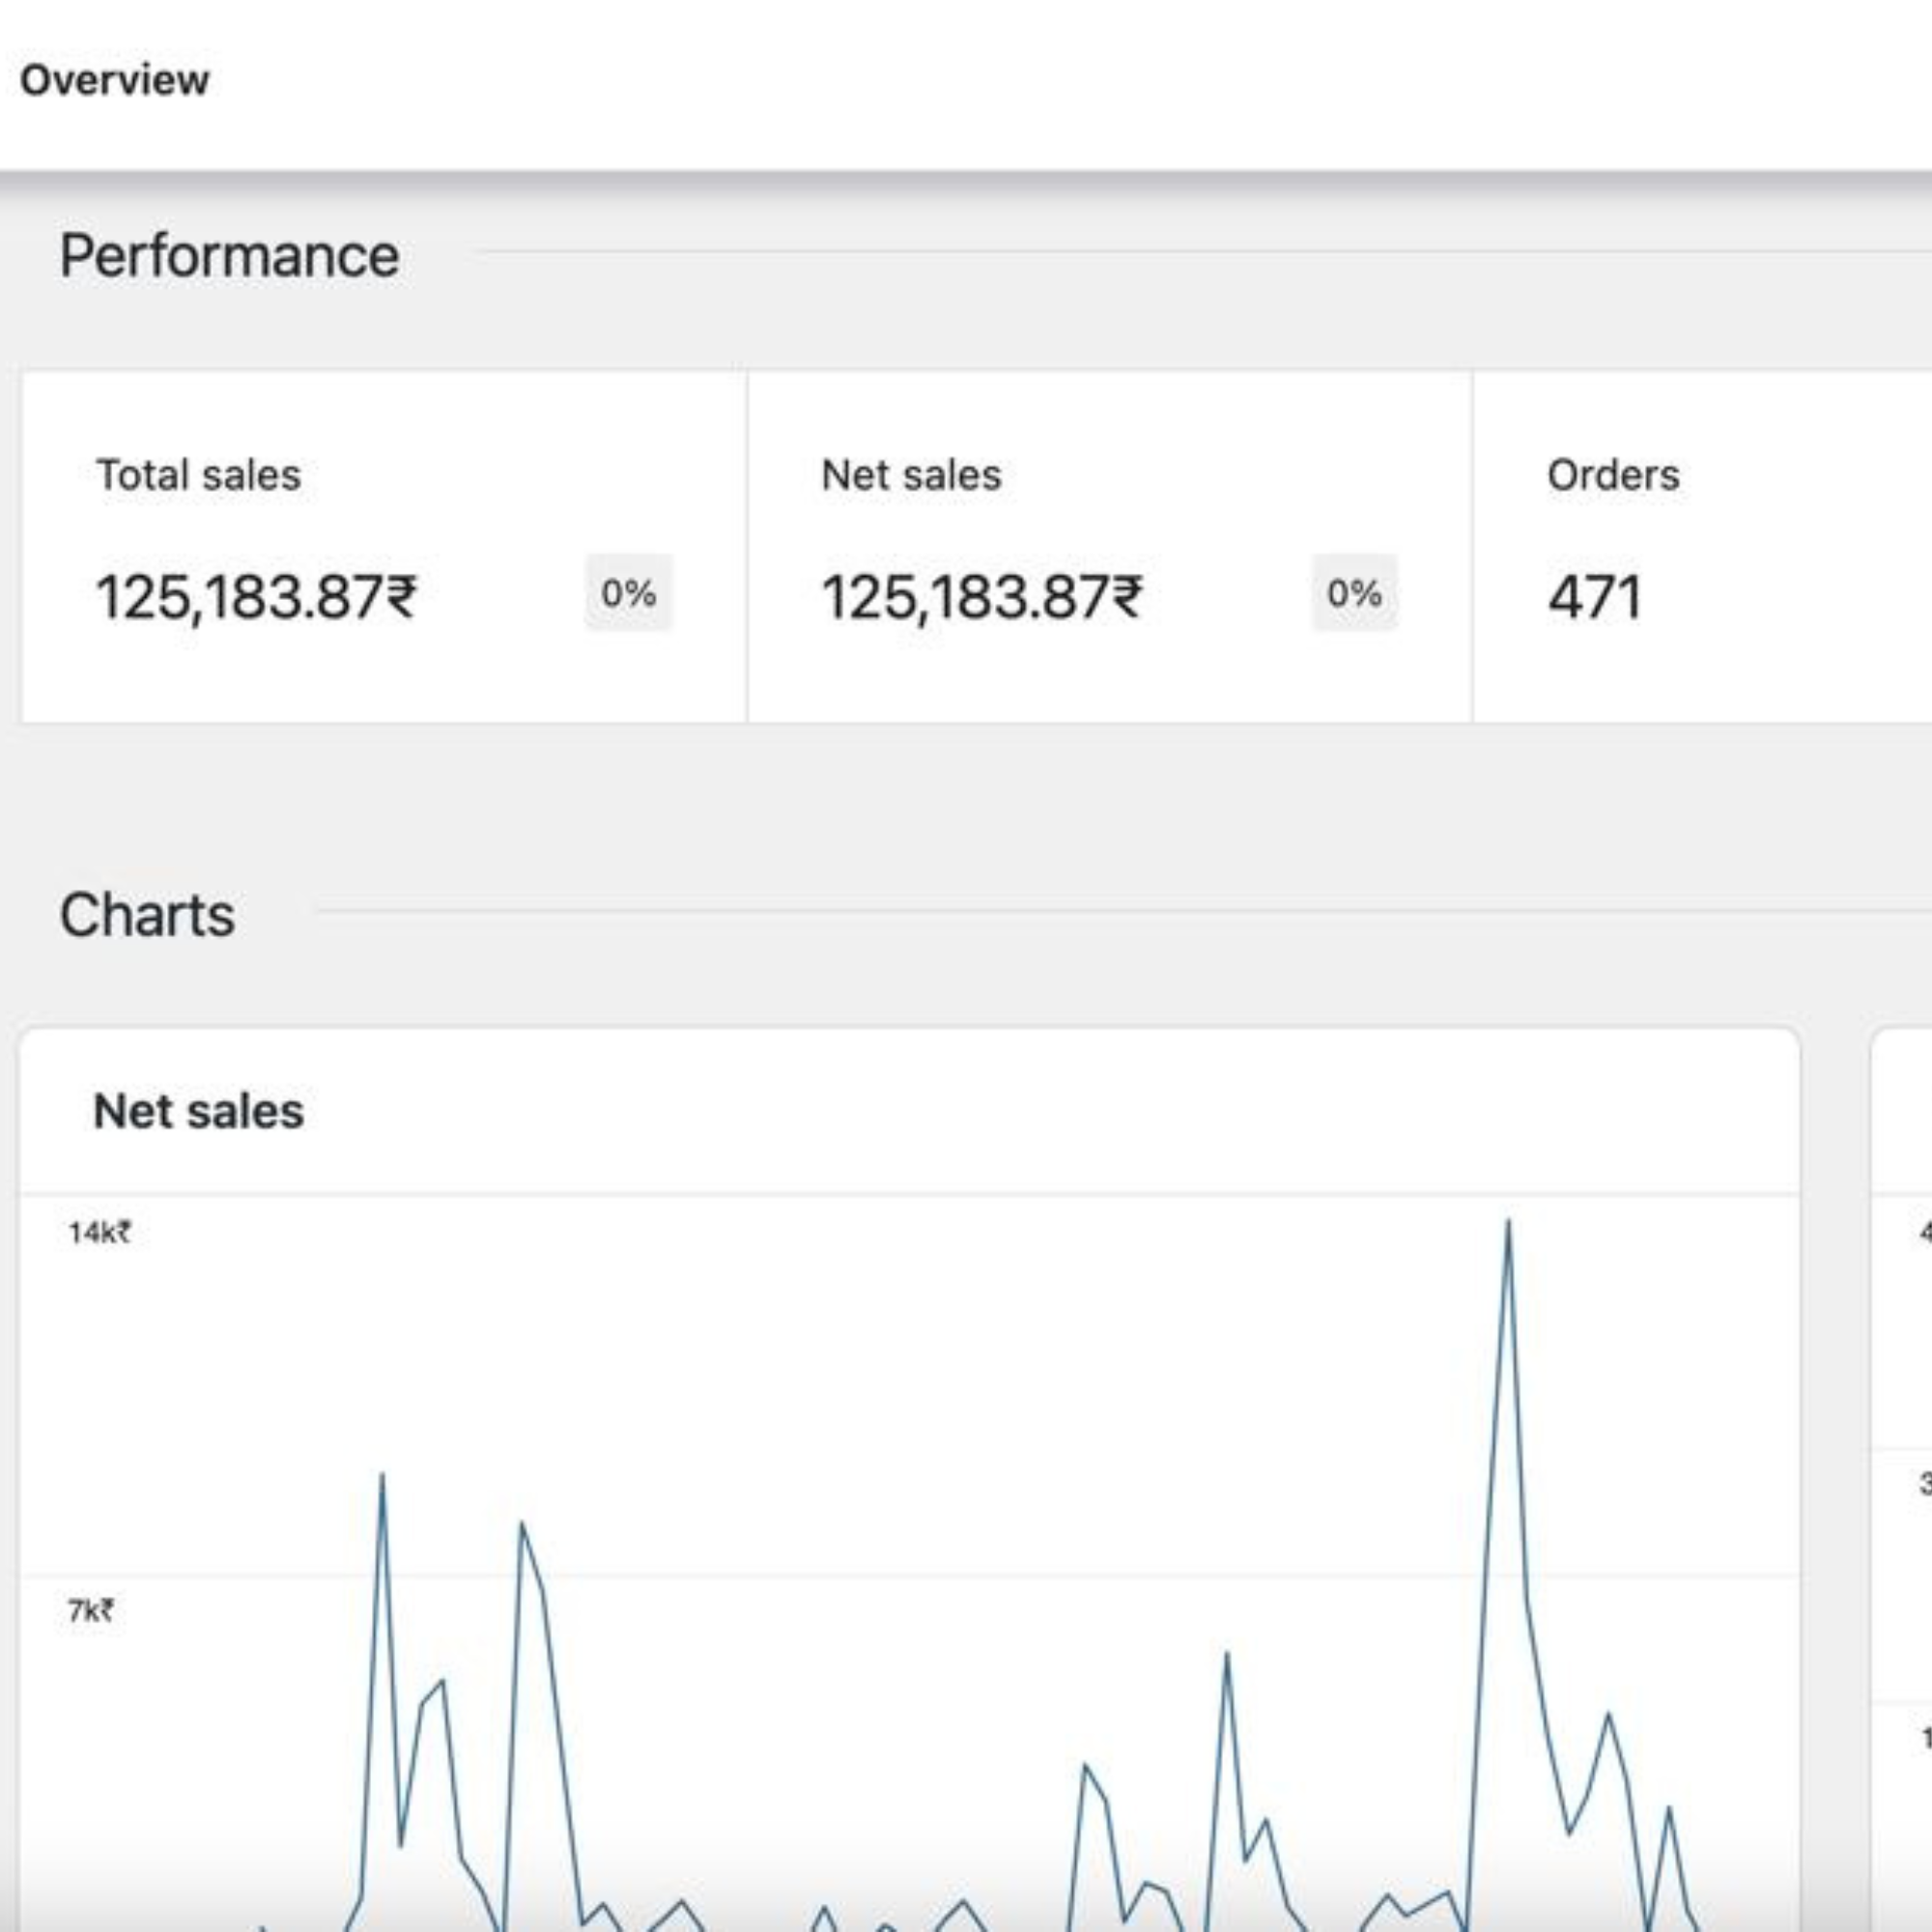The width and height of the screenshot is (1932, 1932).
Task: Click the 7k₹ axis label
Action: [90, 1610]
